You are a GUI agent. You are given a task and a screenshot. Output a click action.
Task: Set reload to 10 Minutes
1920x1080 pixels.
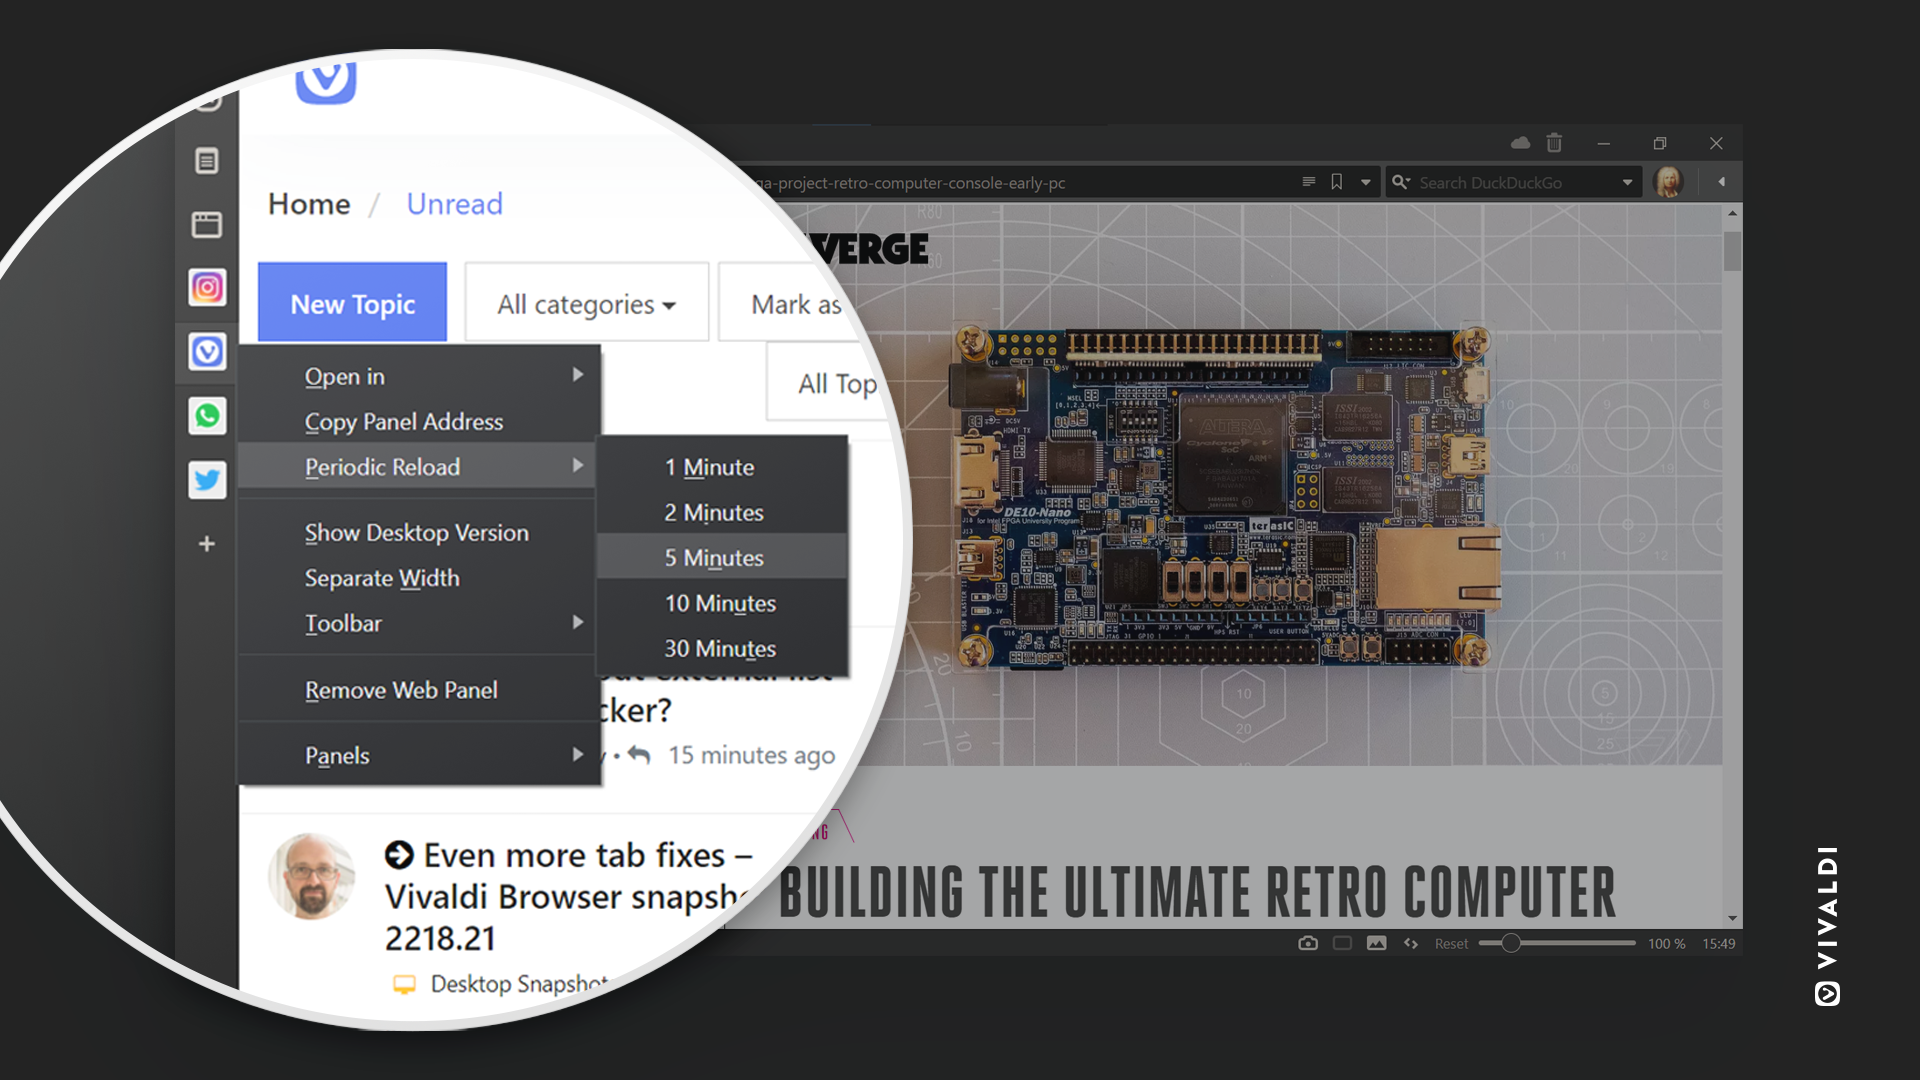722,603
